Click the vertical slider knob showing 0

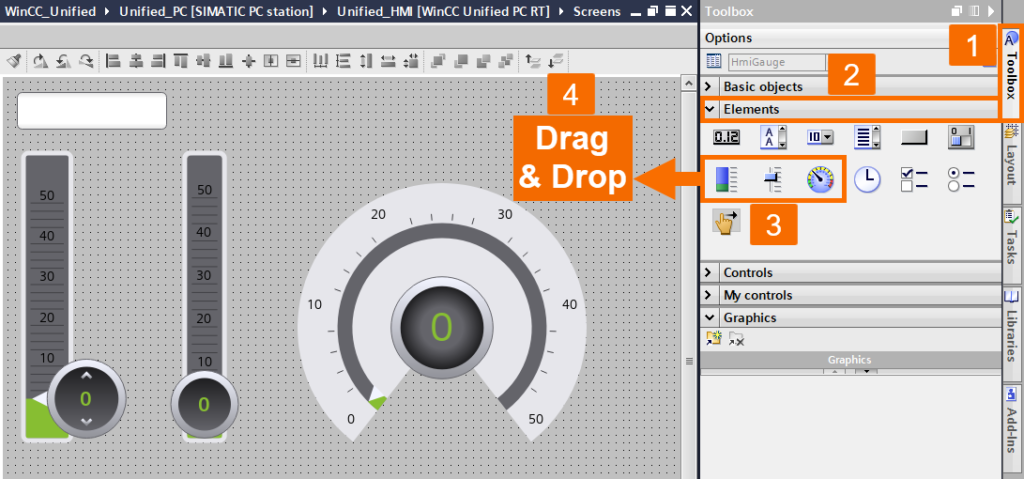(x=86, y=398)
